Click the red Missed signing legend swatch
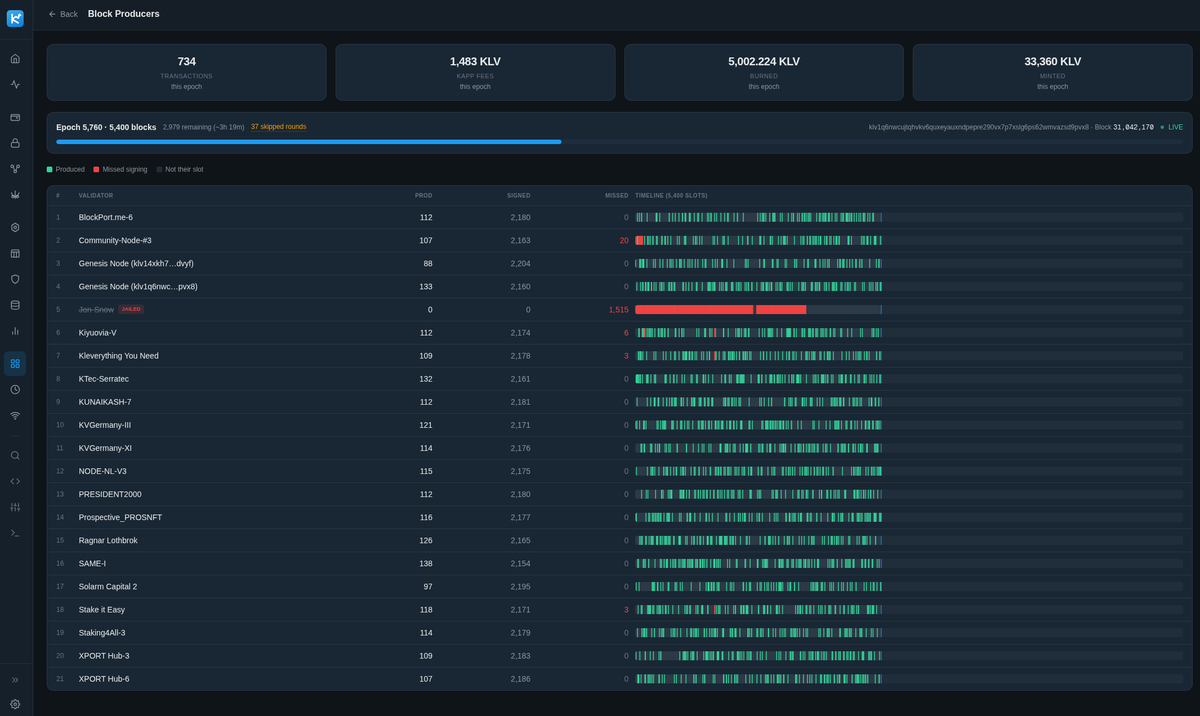The width and height of the screenshot is (1200, 716). coord(96,169)
